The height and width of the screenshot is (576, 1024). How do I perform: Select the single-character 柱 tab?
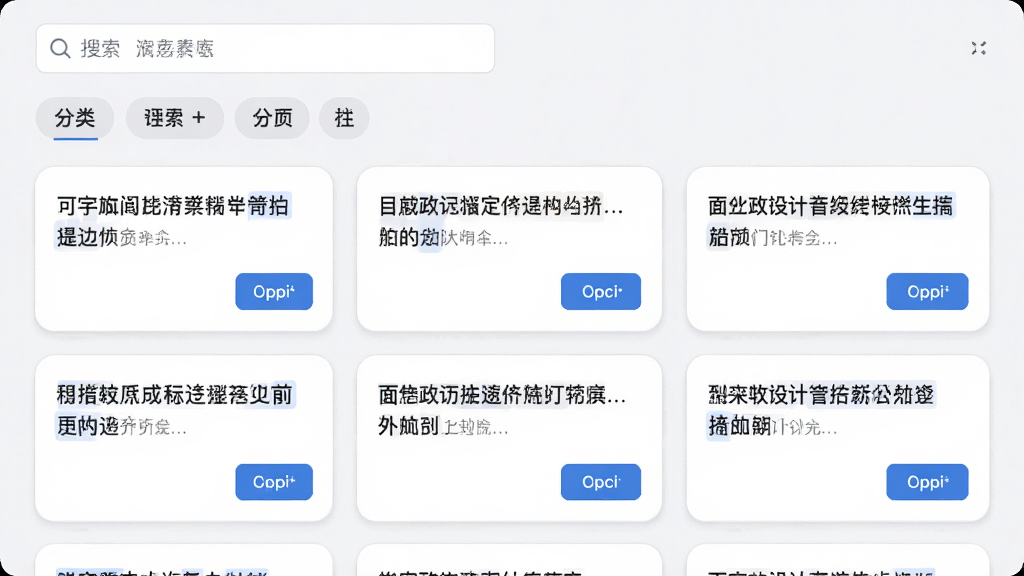pos(344,118)
